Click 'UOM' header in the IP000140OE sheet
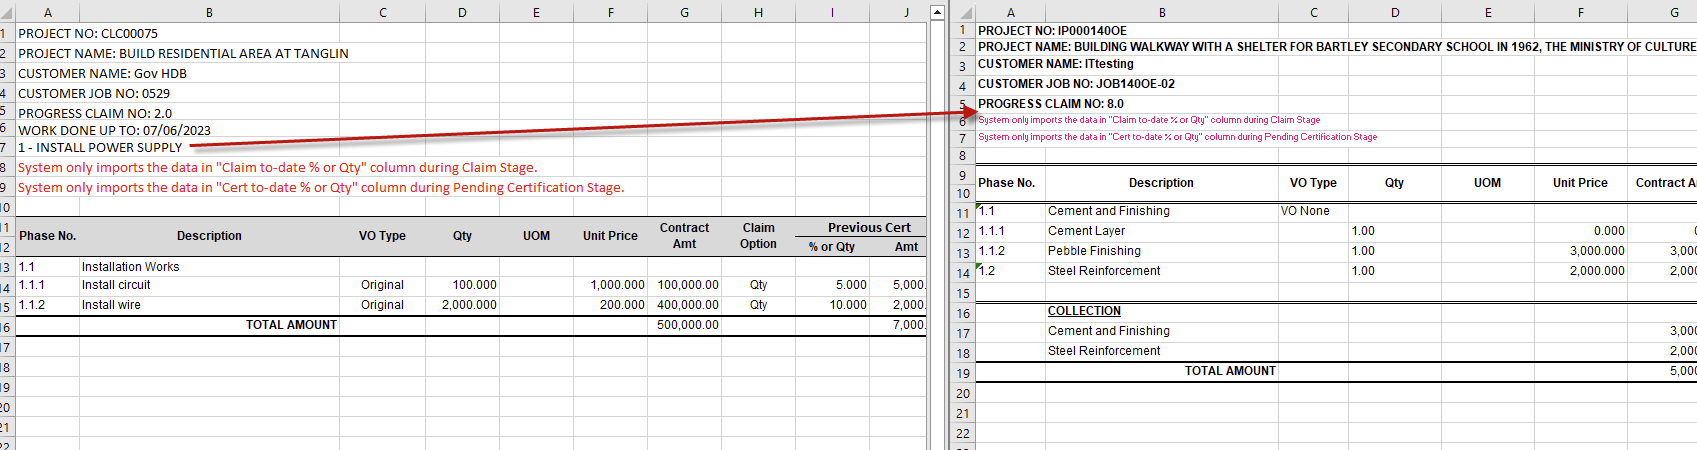Screen dimensions: 1697x450 [1487, 183]
